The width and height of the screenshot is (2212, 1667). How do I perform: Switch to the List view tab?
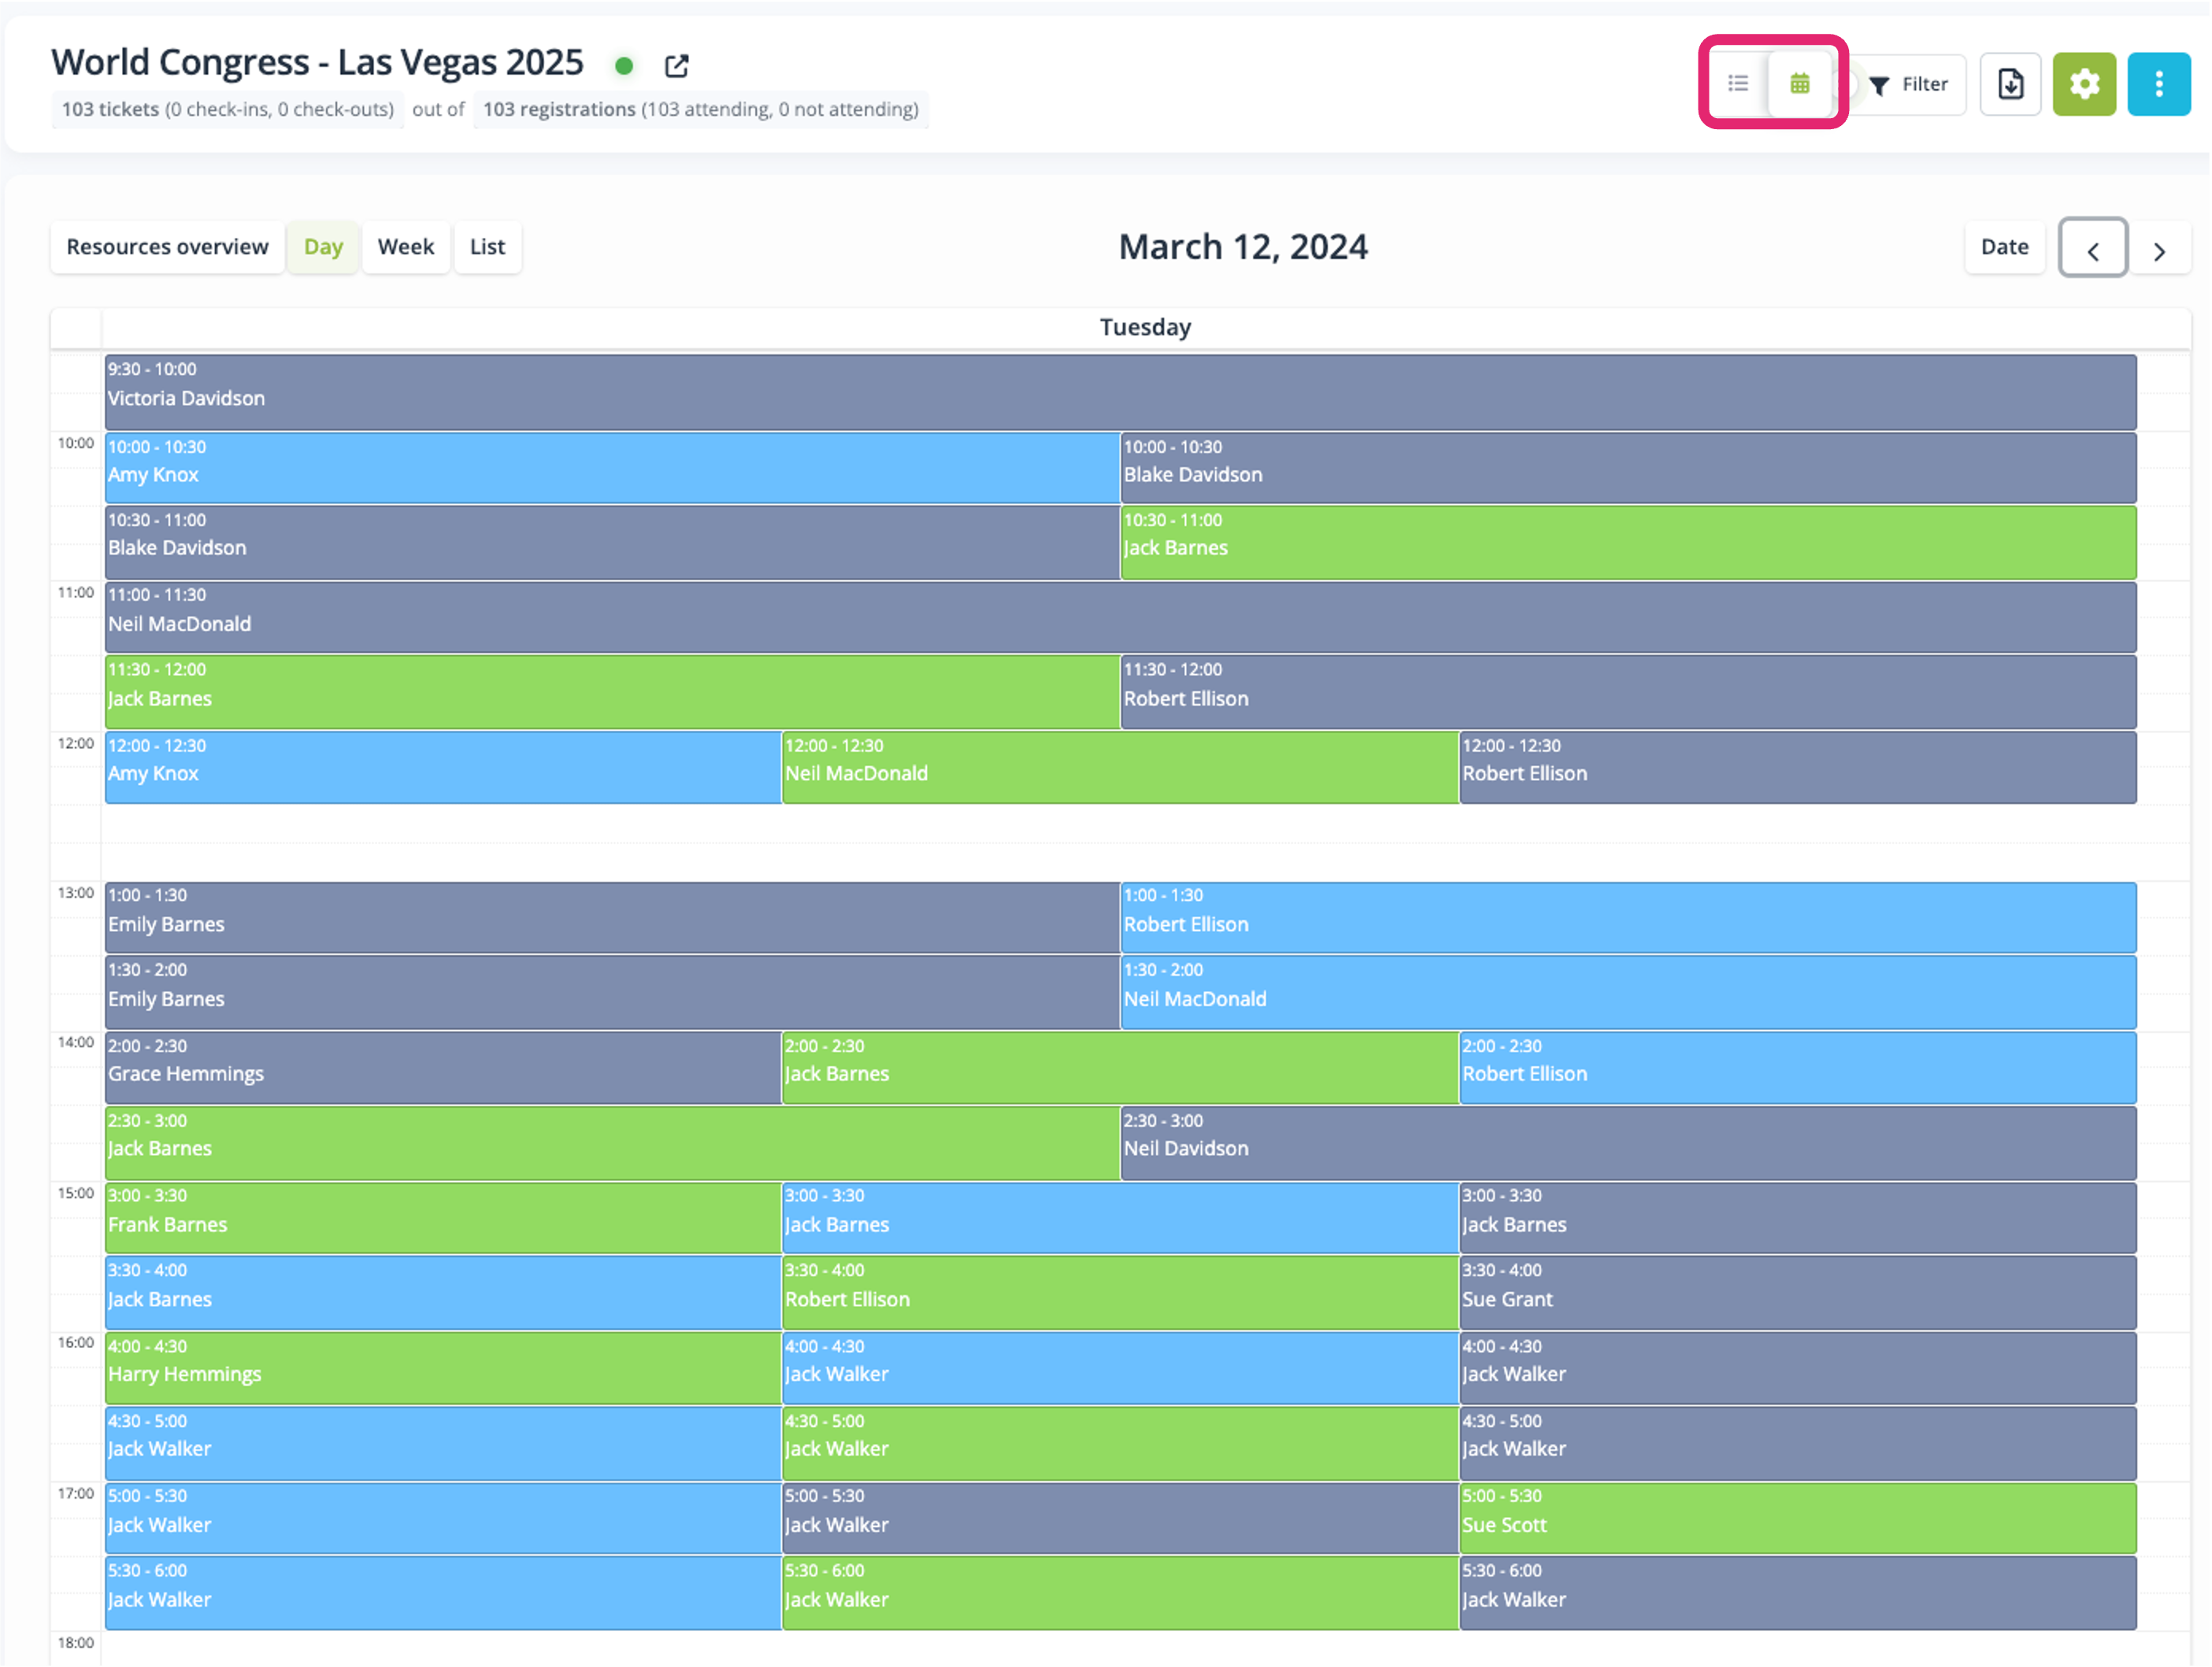pyautogui.click(x=487, y=247)
